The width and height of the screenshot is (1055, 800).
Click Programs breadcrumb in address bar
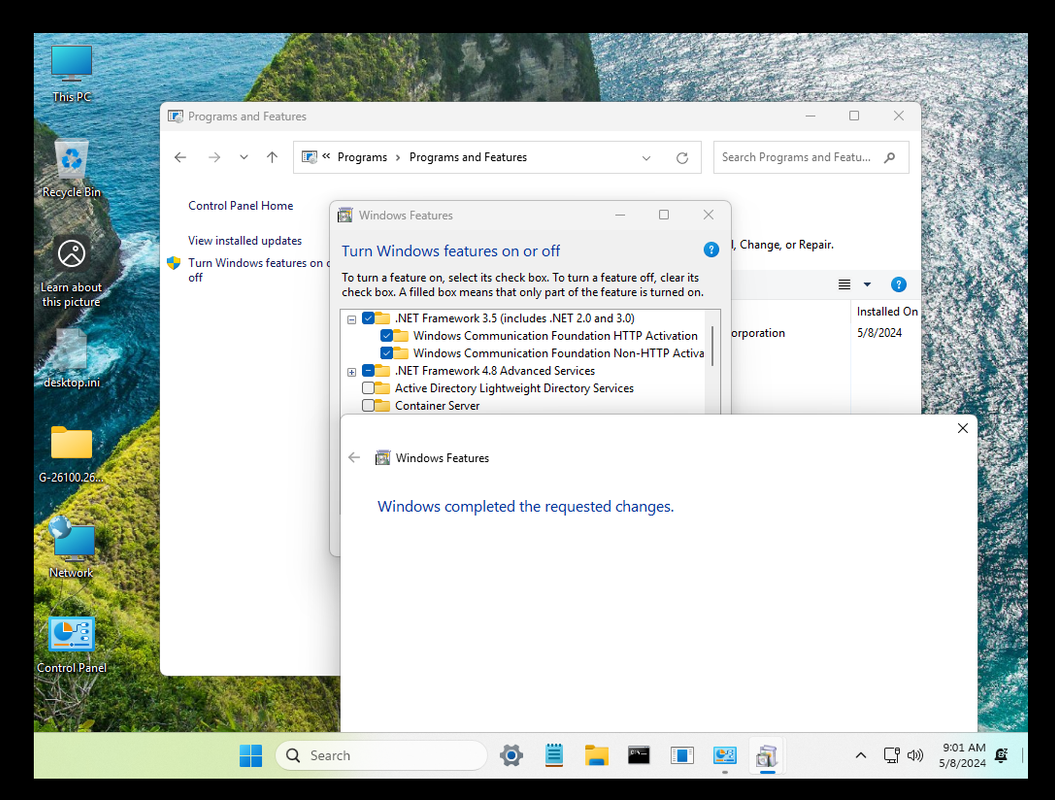coord(362,157)
